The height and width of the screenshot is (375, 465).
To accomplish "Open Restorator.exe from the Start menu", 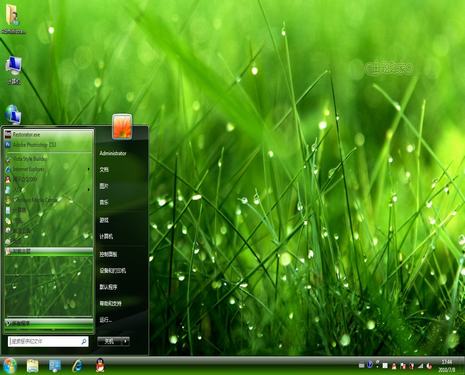I will tap(49, 135).
